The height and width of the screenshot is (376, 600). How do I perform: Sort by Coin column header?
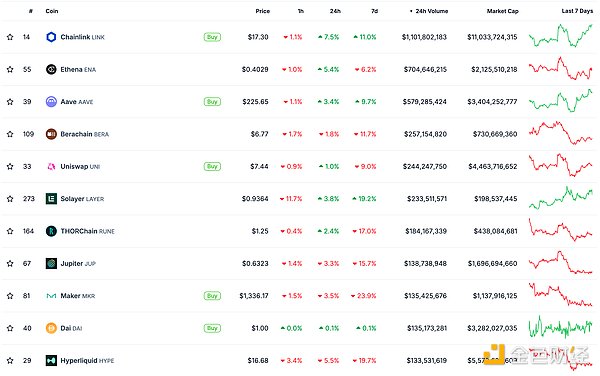(x=52, y=11)
